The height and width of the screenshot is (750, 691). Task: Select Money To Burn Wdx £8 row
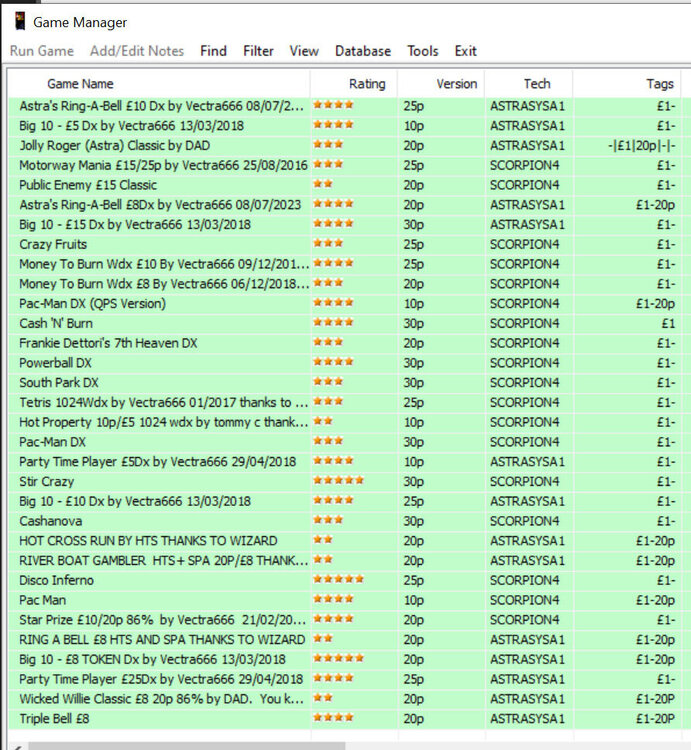349,284
